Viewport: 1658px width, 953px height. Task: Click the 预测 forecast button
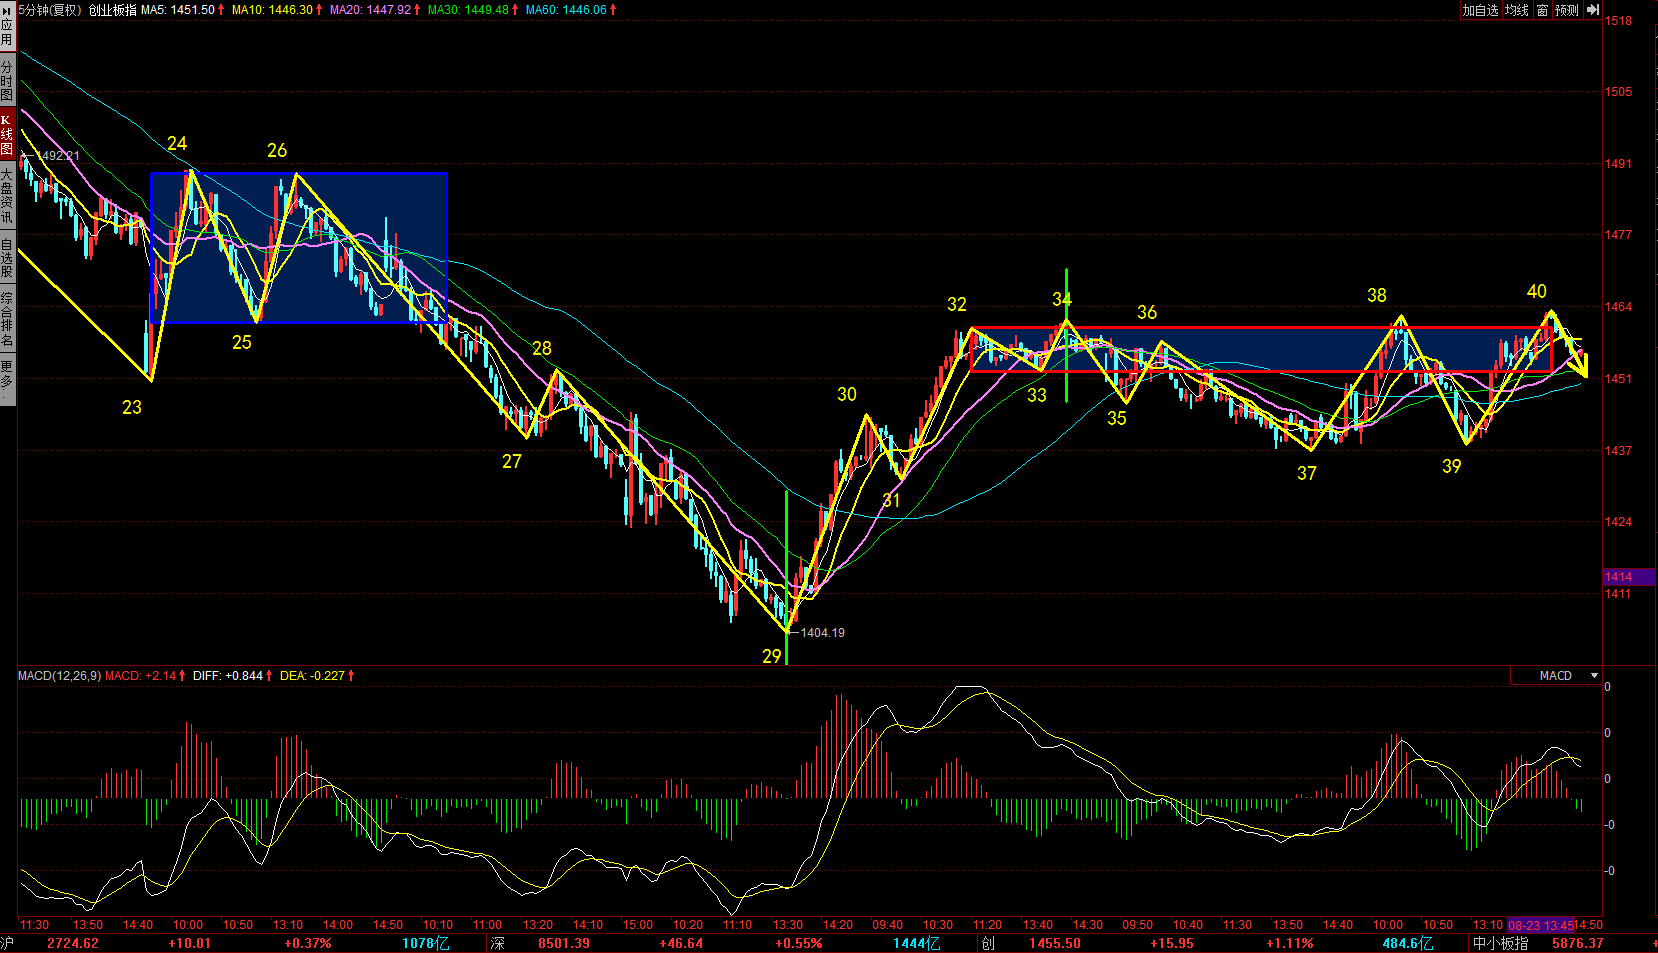point(1566,10)
